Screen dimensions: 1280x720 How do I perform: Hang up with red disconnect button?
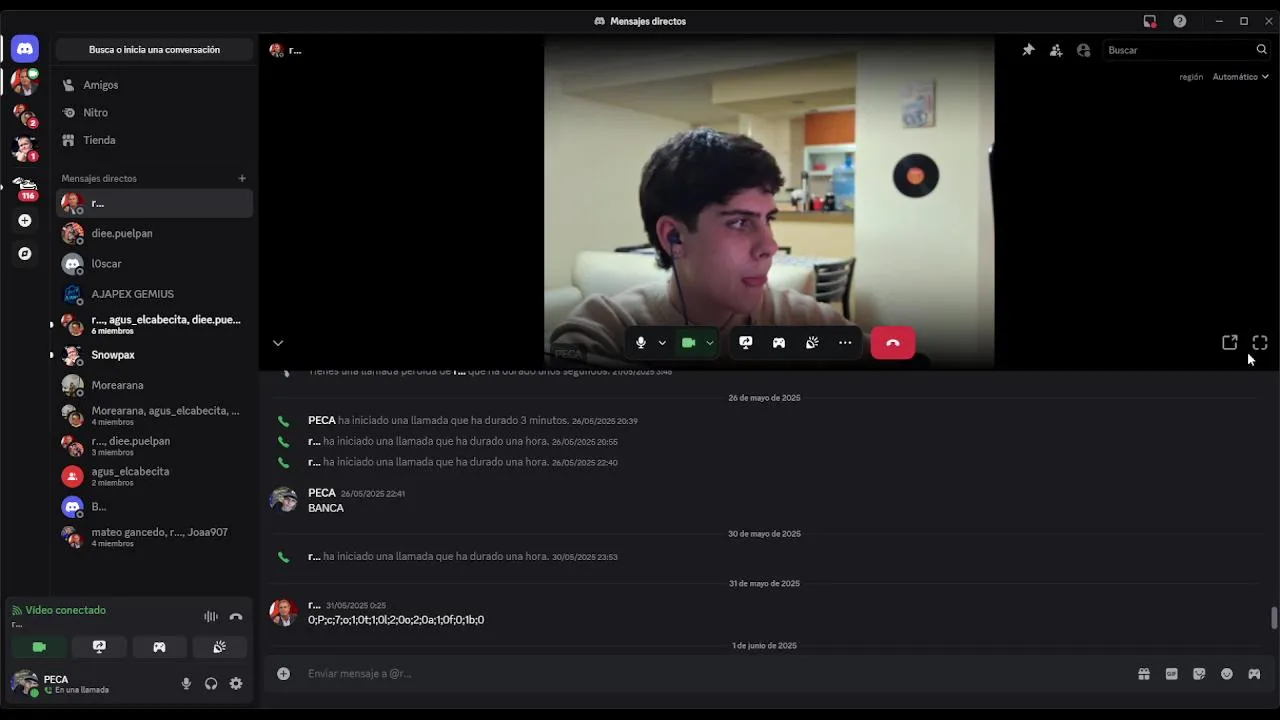(893, 343)
